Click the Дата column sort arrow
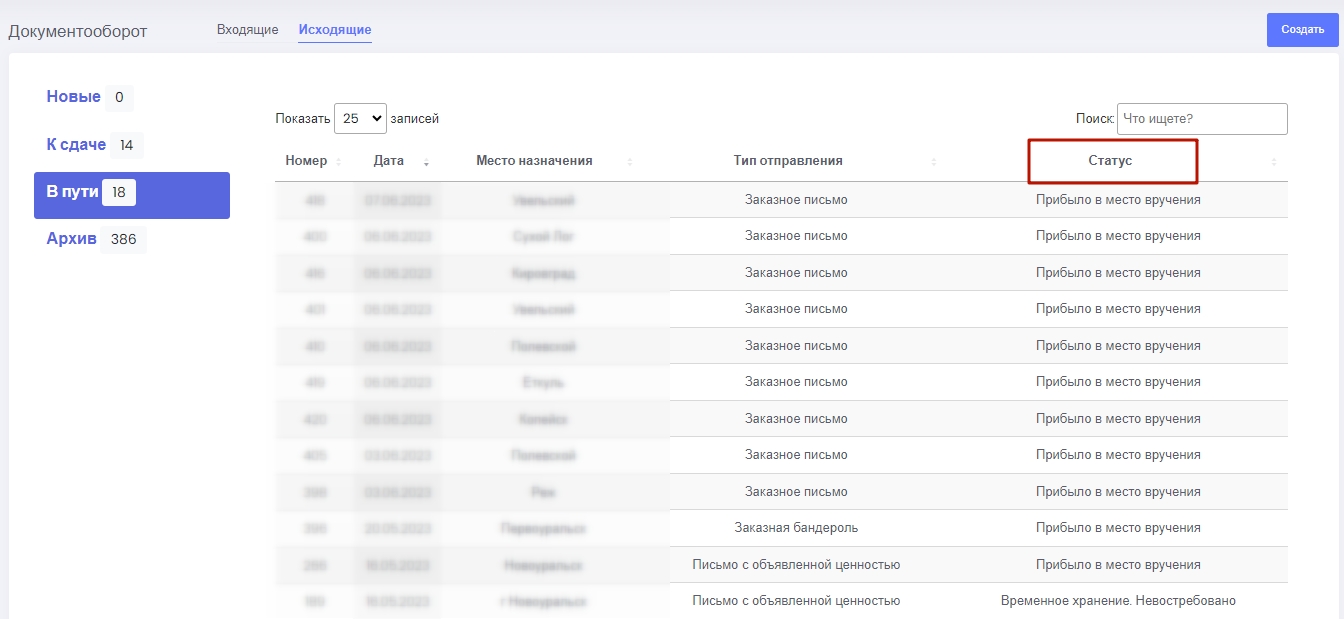Viewport: 1344px width, 619px height. [427, 162]
